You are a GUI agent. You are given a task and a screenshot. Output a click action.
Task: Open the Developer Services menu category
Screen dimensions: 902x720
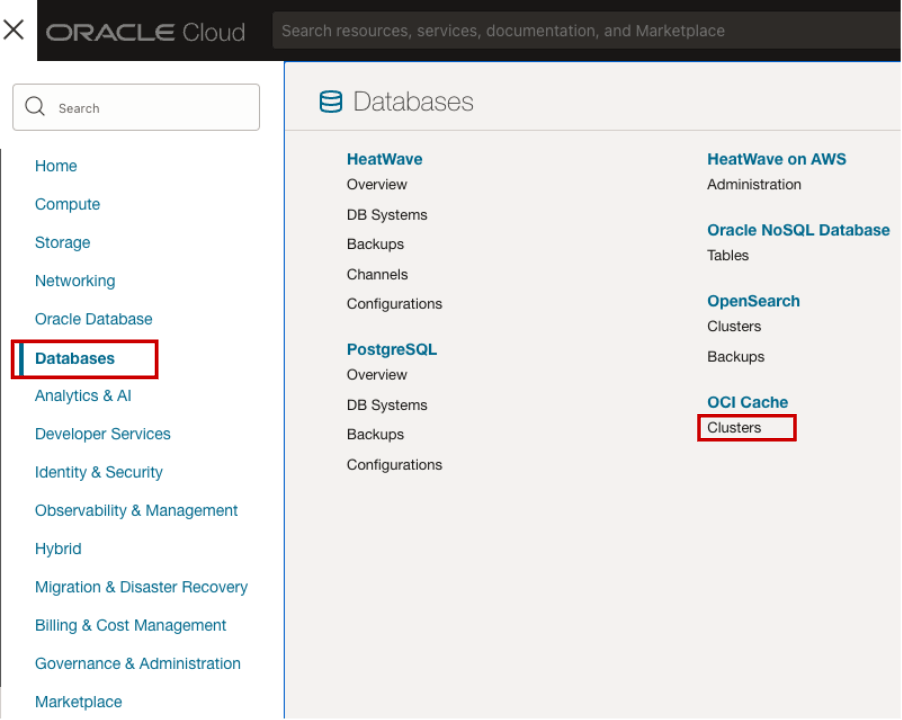[102, 434]
